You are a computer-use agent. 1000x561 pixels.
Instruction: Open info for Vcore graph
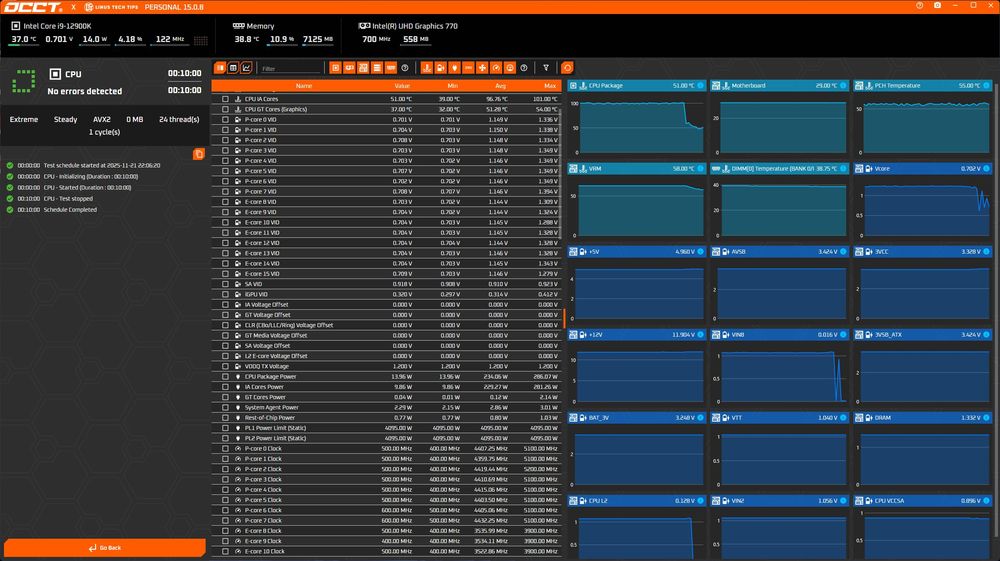pos(986,168)
